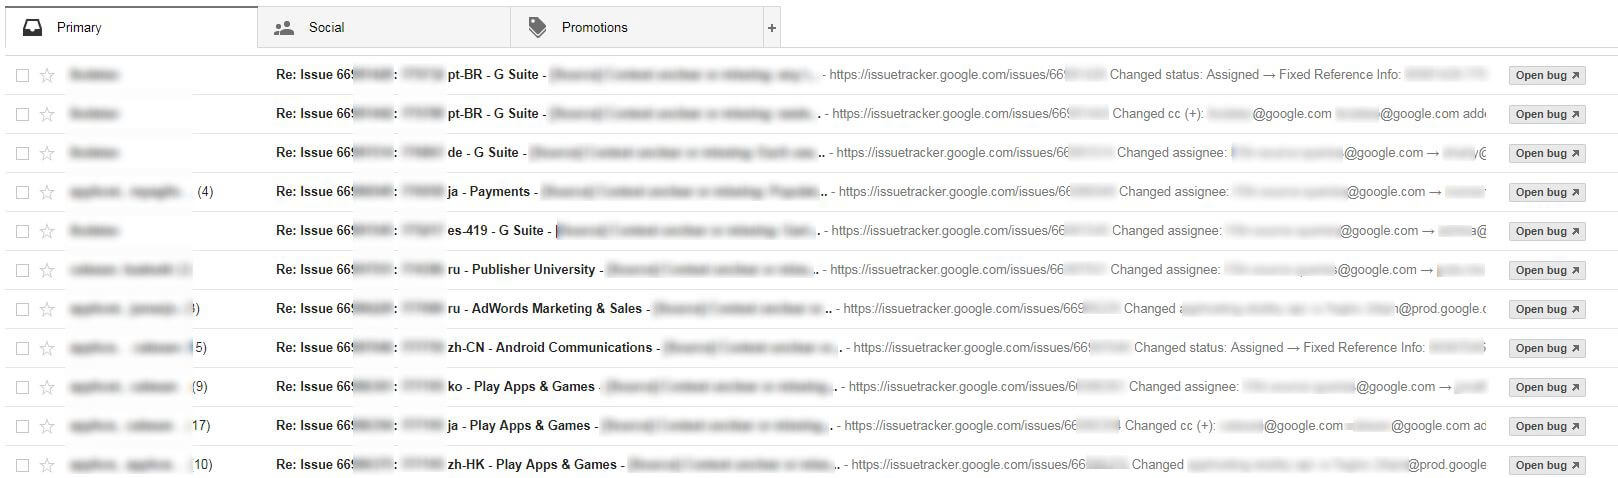
Task: Star the ja - Payments email
Action: point(47,192)
